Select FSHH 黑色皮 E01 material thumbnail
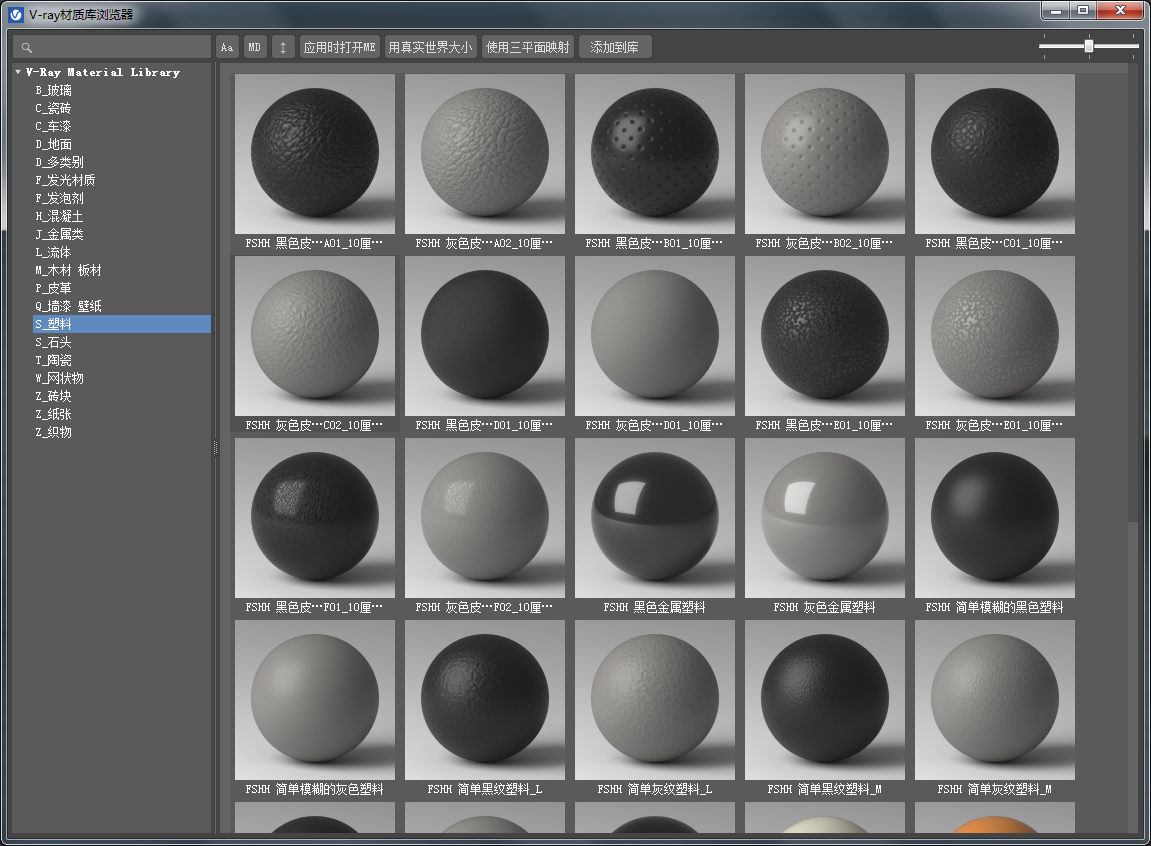Image resolution: width=1151 pixels, height=846 pixels. [x=825, y=335]
